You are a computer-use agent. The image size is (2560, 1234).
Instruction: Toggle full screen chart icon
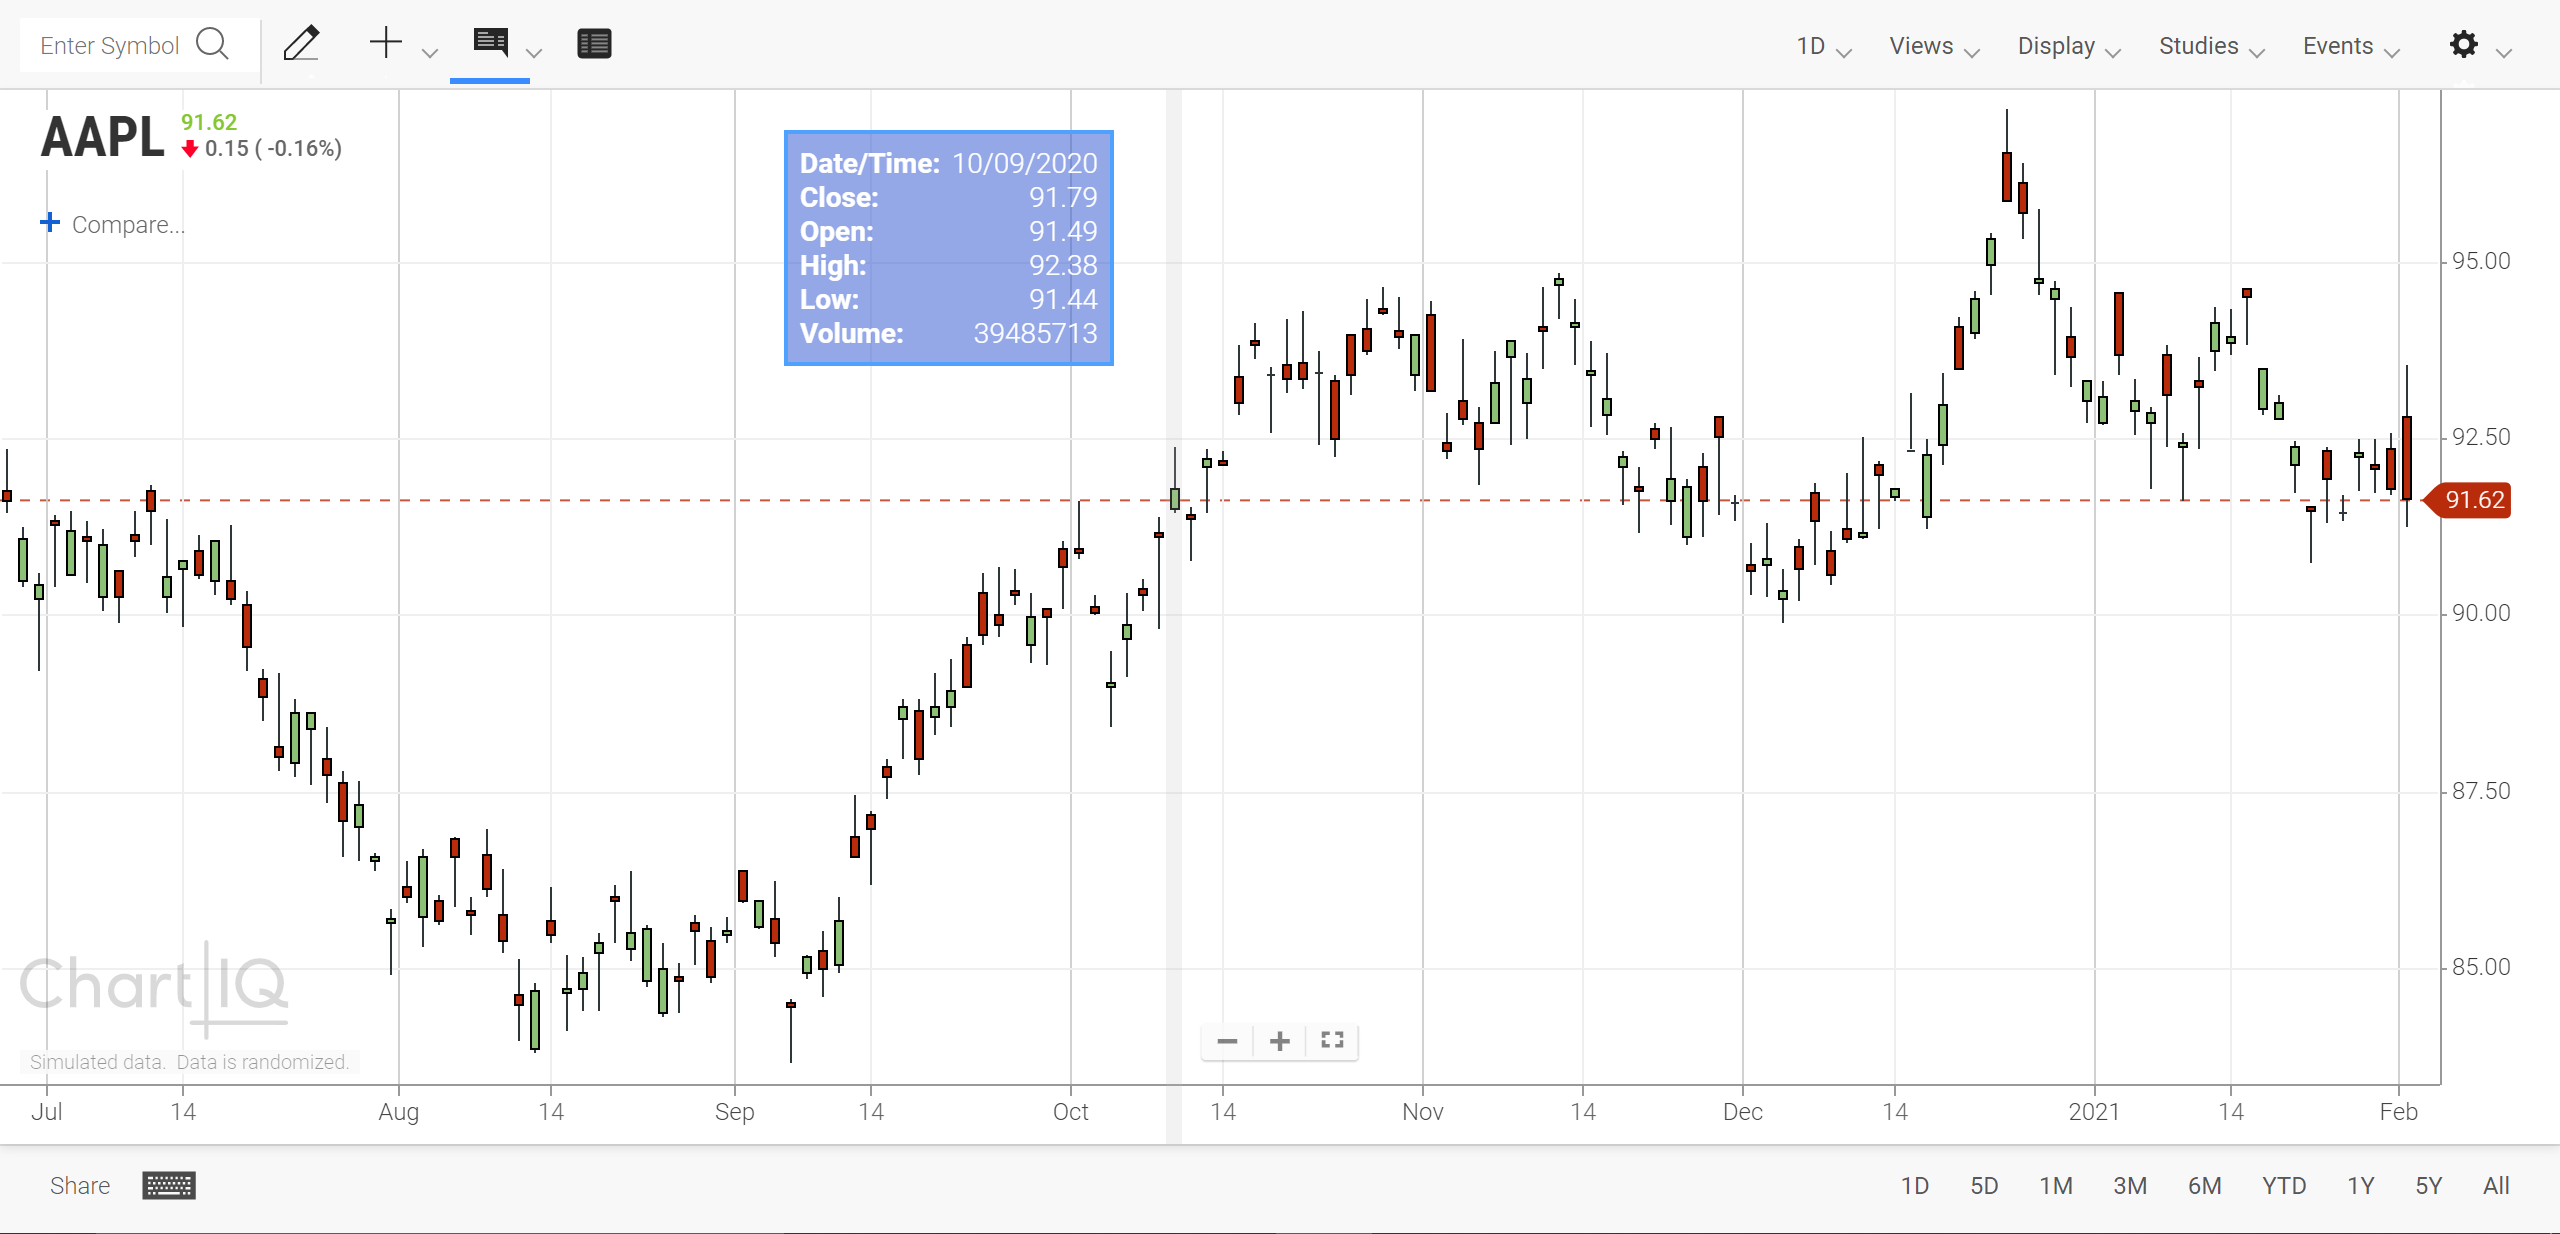(x=1332, y=1040)
